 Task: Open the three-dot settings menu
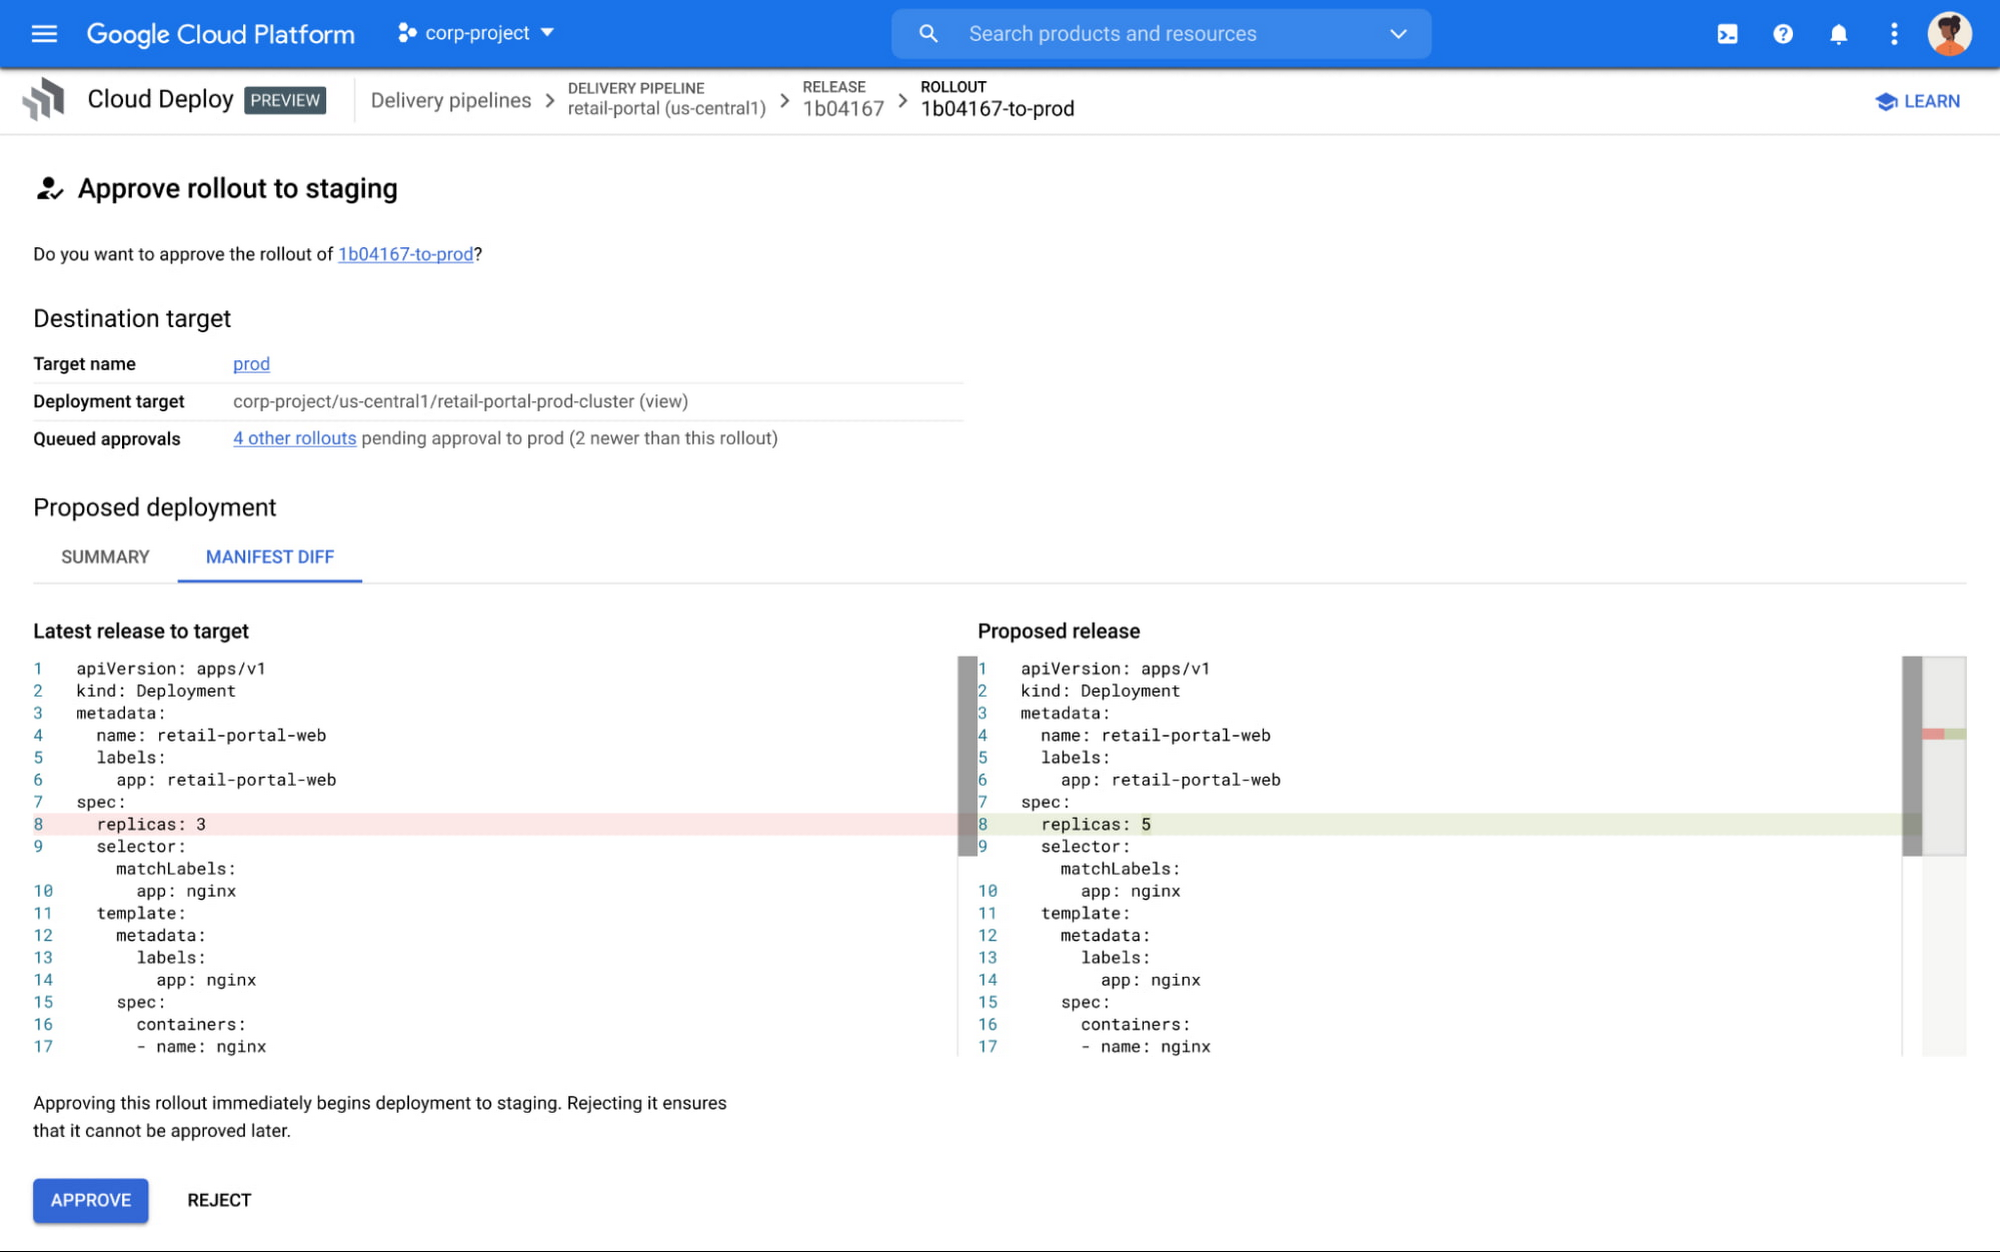[x=1894, y=34]
